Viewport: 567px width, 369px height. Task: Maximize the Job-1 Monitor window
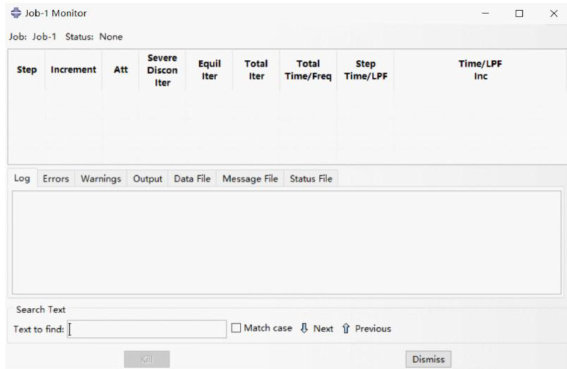tap(519, 13)
